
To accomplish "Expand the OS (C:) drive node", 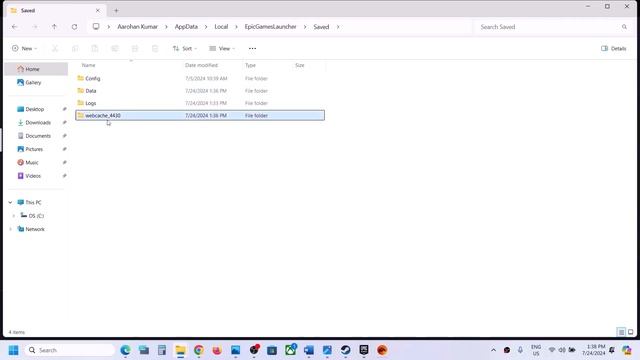I will coord(13,216).
